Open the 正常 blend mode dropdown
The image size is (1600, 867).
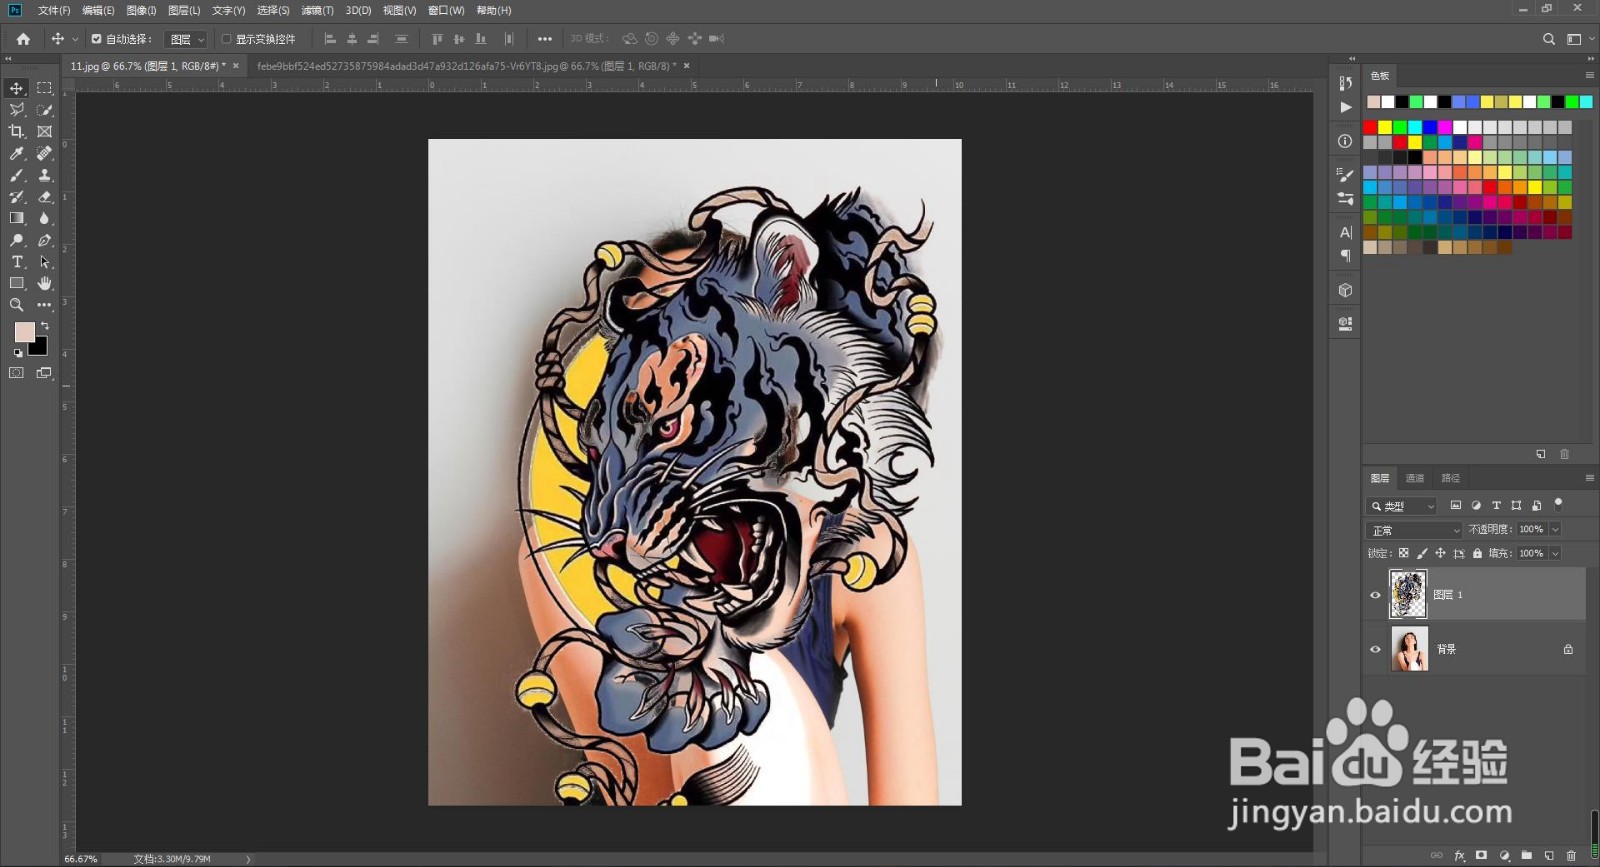point(1414,530)
